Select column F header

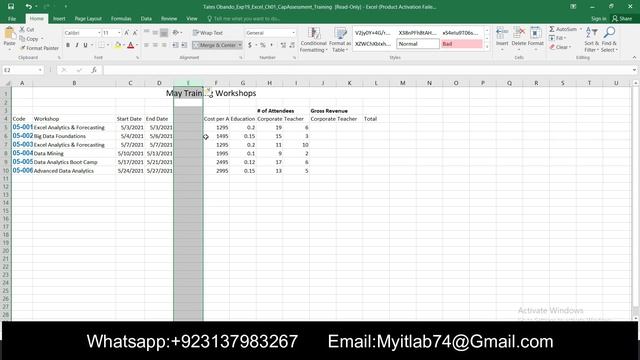[x=216, y=83]
